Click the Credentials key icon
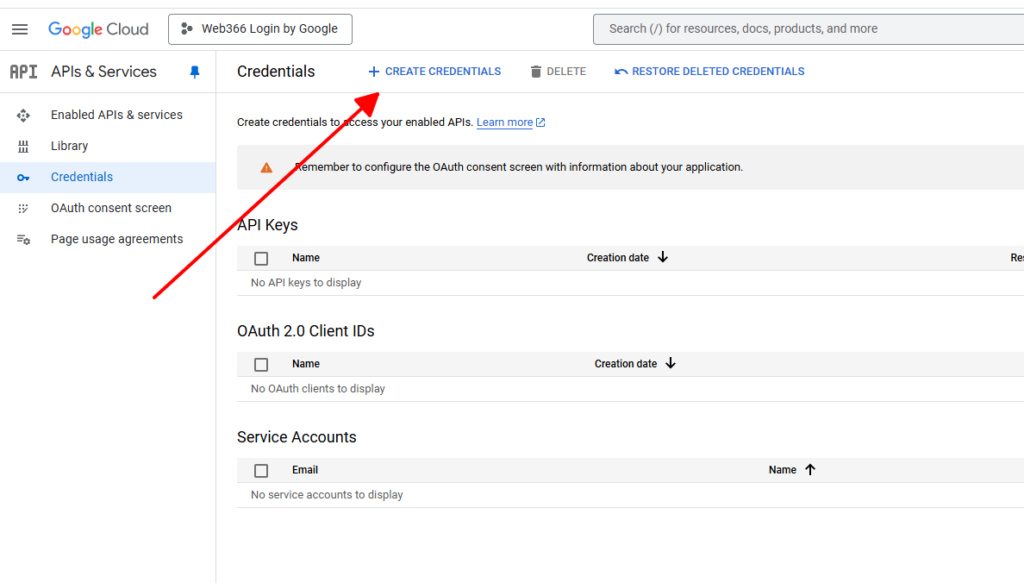This screenshot has height=583, width=1024. [x=24, y=178]
